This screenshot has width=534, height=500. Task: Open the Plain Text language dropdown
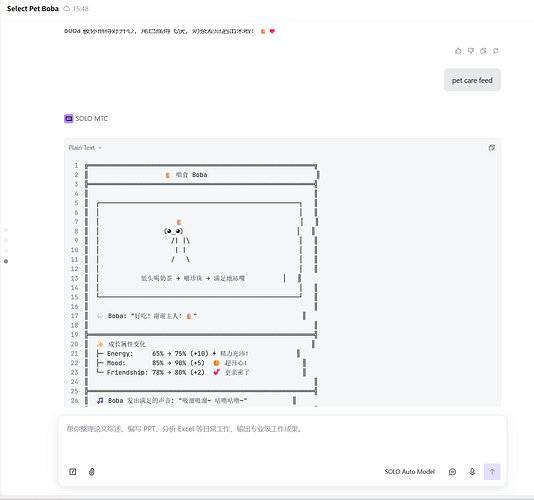(85, 147)
